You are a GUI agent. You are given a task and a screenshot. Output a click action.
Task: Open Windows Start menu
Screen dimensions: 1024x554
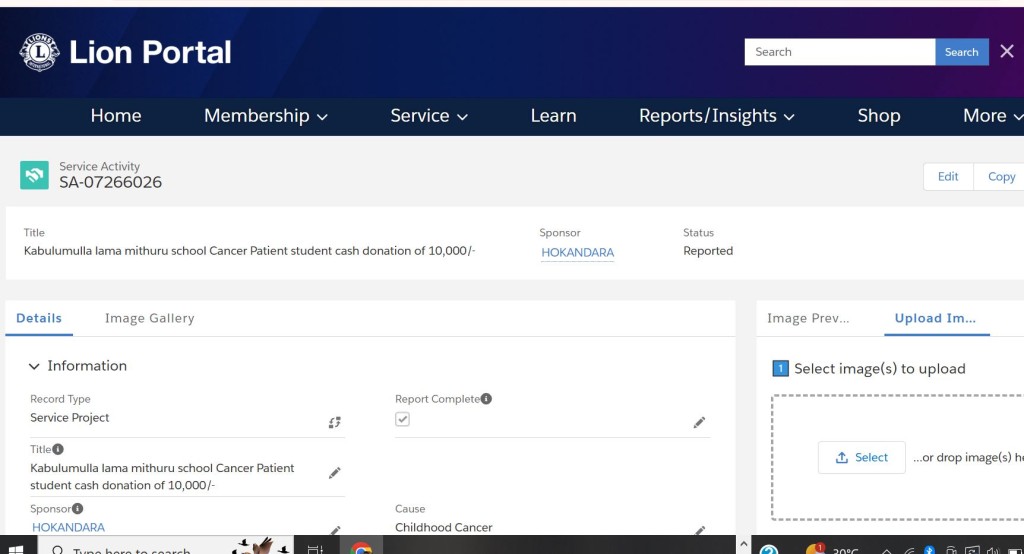point(16,548)
